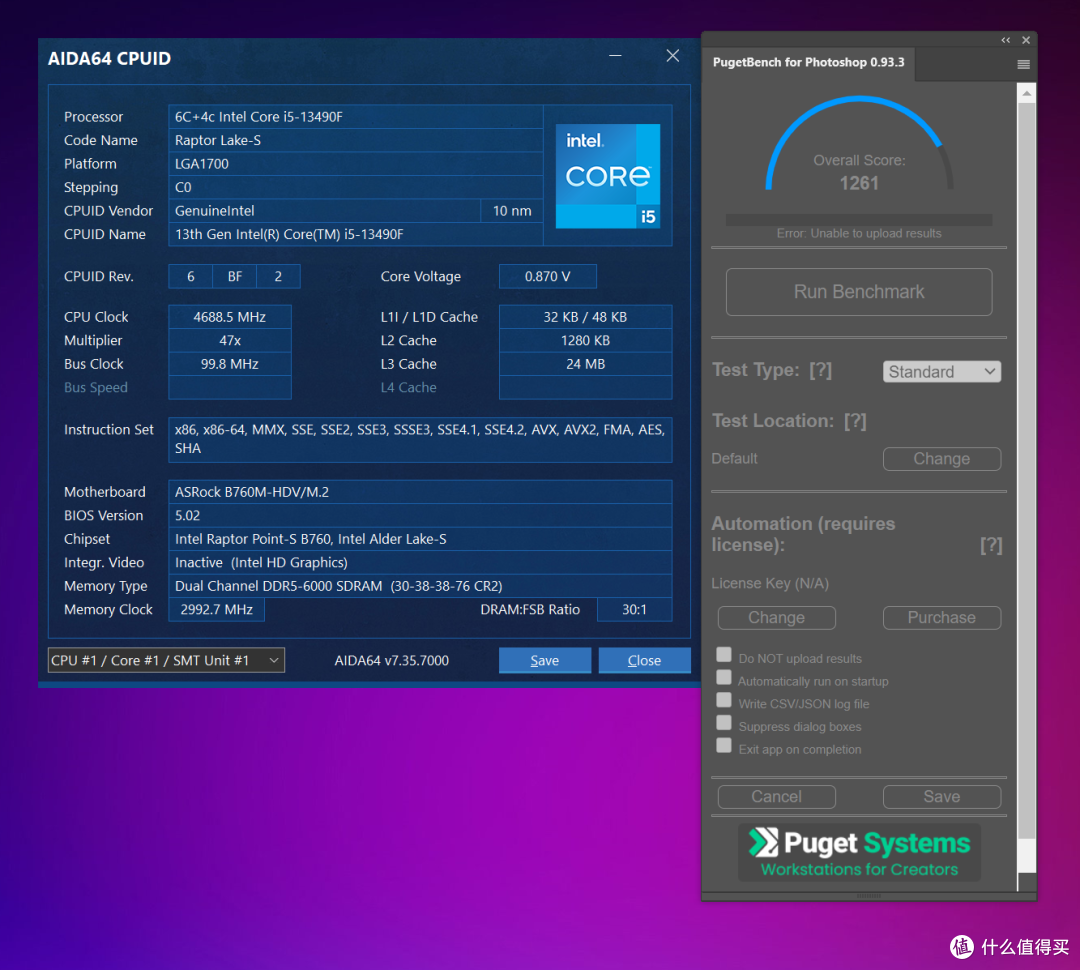
Task: Click the Platform value LGA1700
Action: pos(355,163)
